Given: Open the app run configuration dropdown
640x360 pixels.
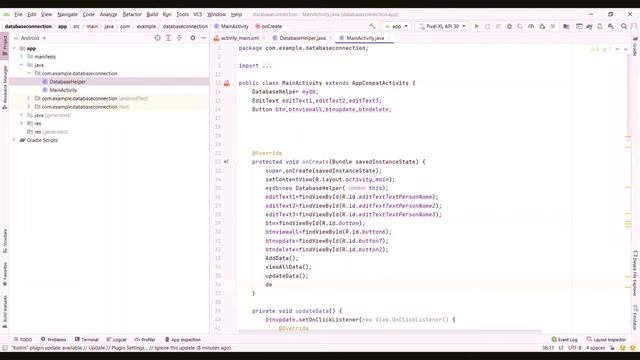Looking at the screenshot, I should pyautogui.click(x=396, y=26).
